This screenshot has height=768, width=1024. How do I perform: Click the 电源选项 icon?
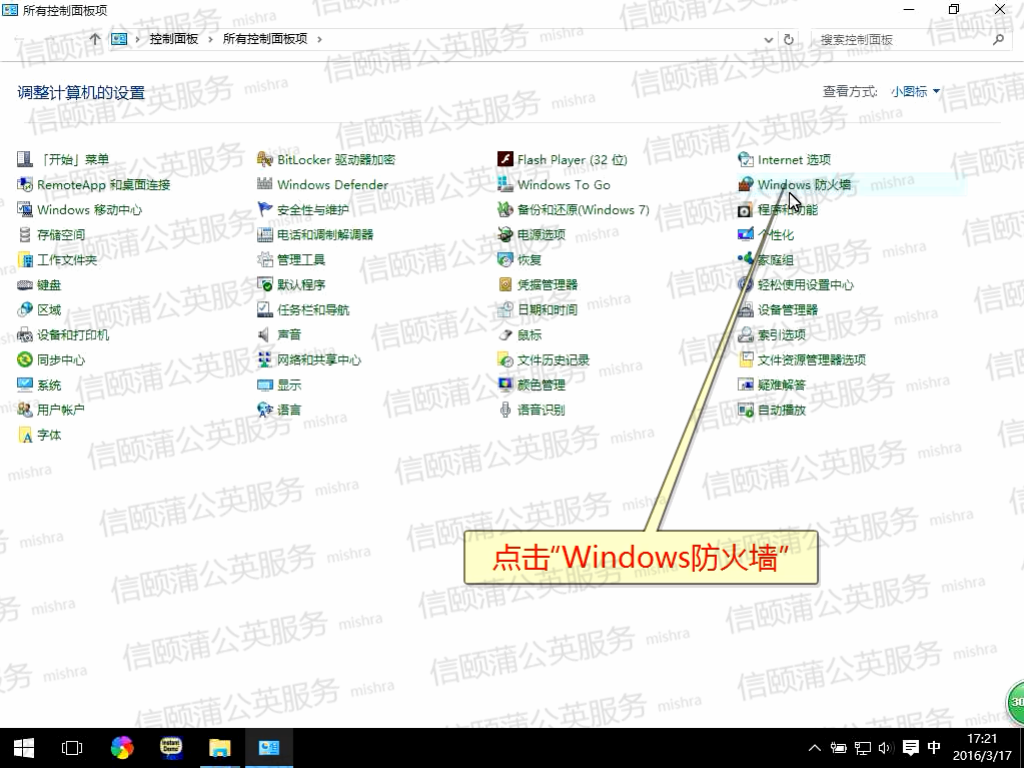click(x=505, y=235)
